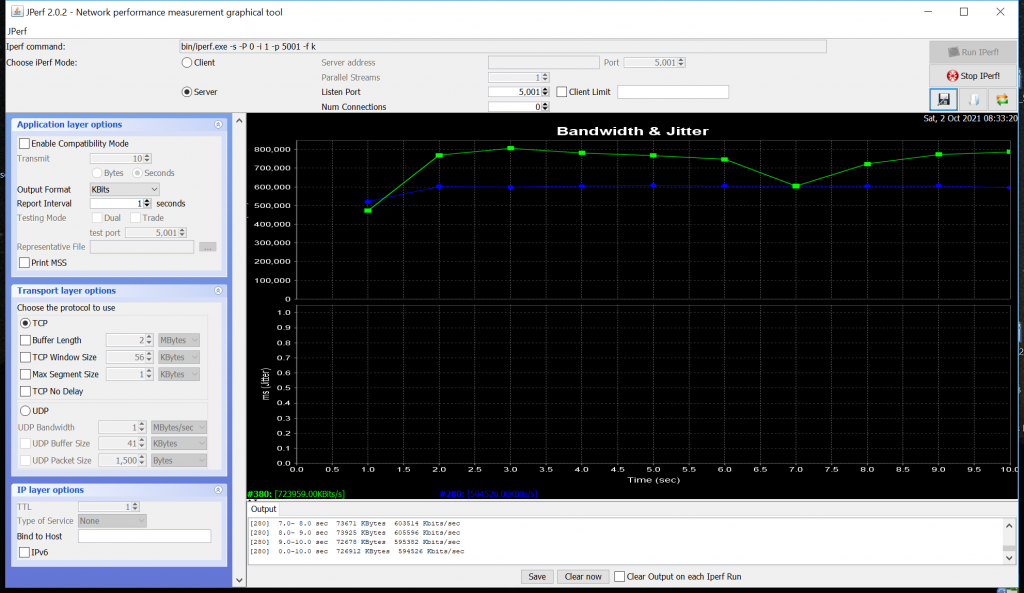Enable the Client Limit checkbox
Viewport: 1024px width, 593px height.
coord(562,92)
